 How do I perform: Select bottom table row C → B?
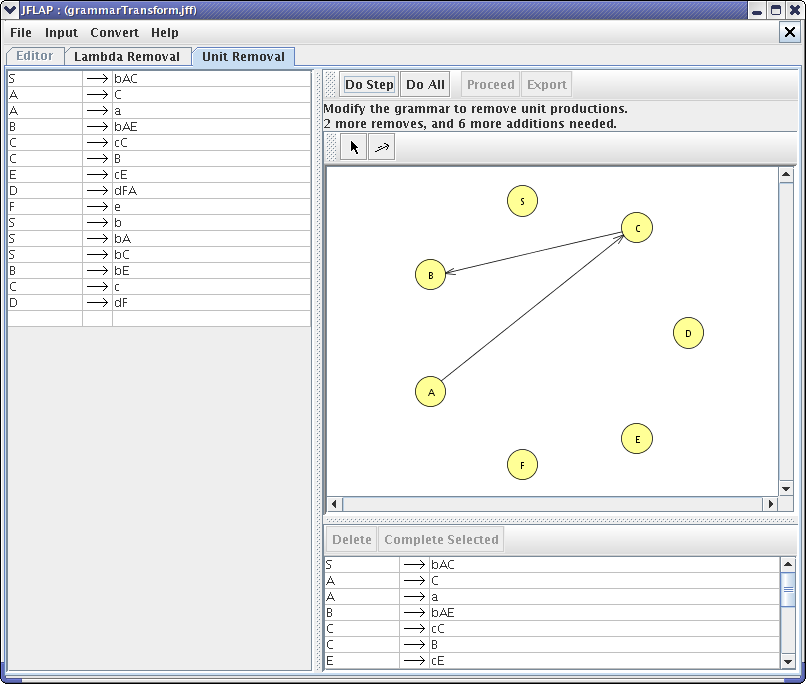tap(553, 644)
